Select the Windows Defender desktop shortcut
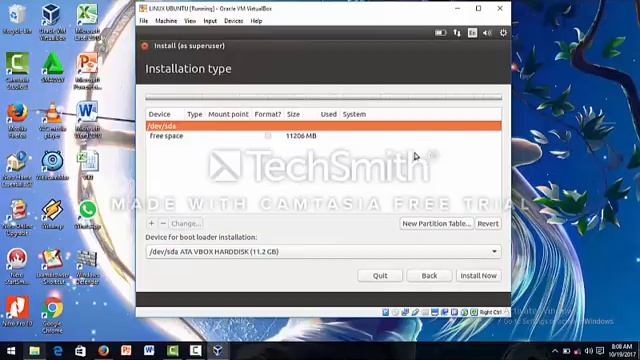 [87, 267]
